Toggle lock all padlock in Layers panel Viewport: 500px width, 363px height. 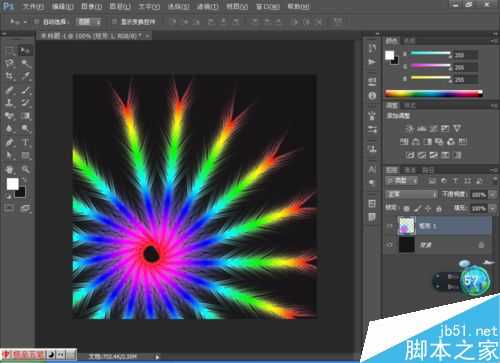click(439, 209)
